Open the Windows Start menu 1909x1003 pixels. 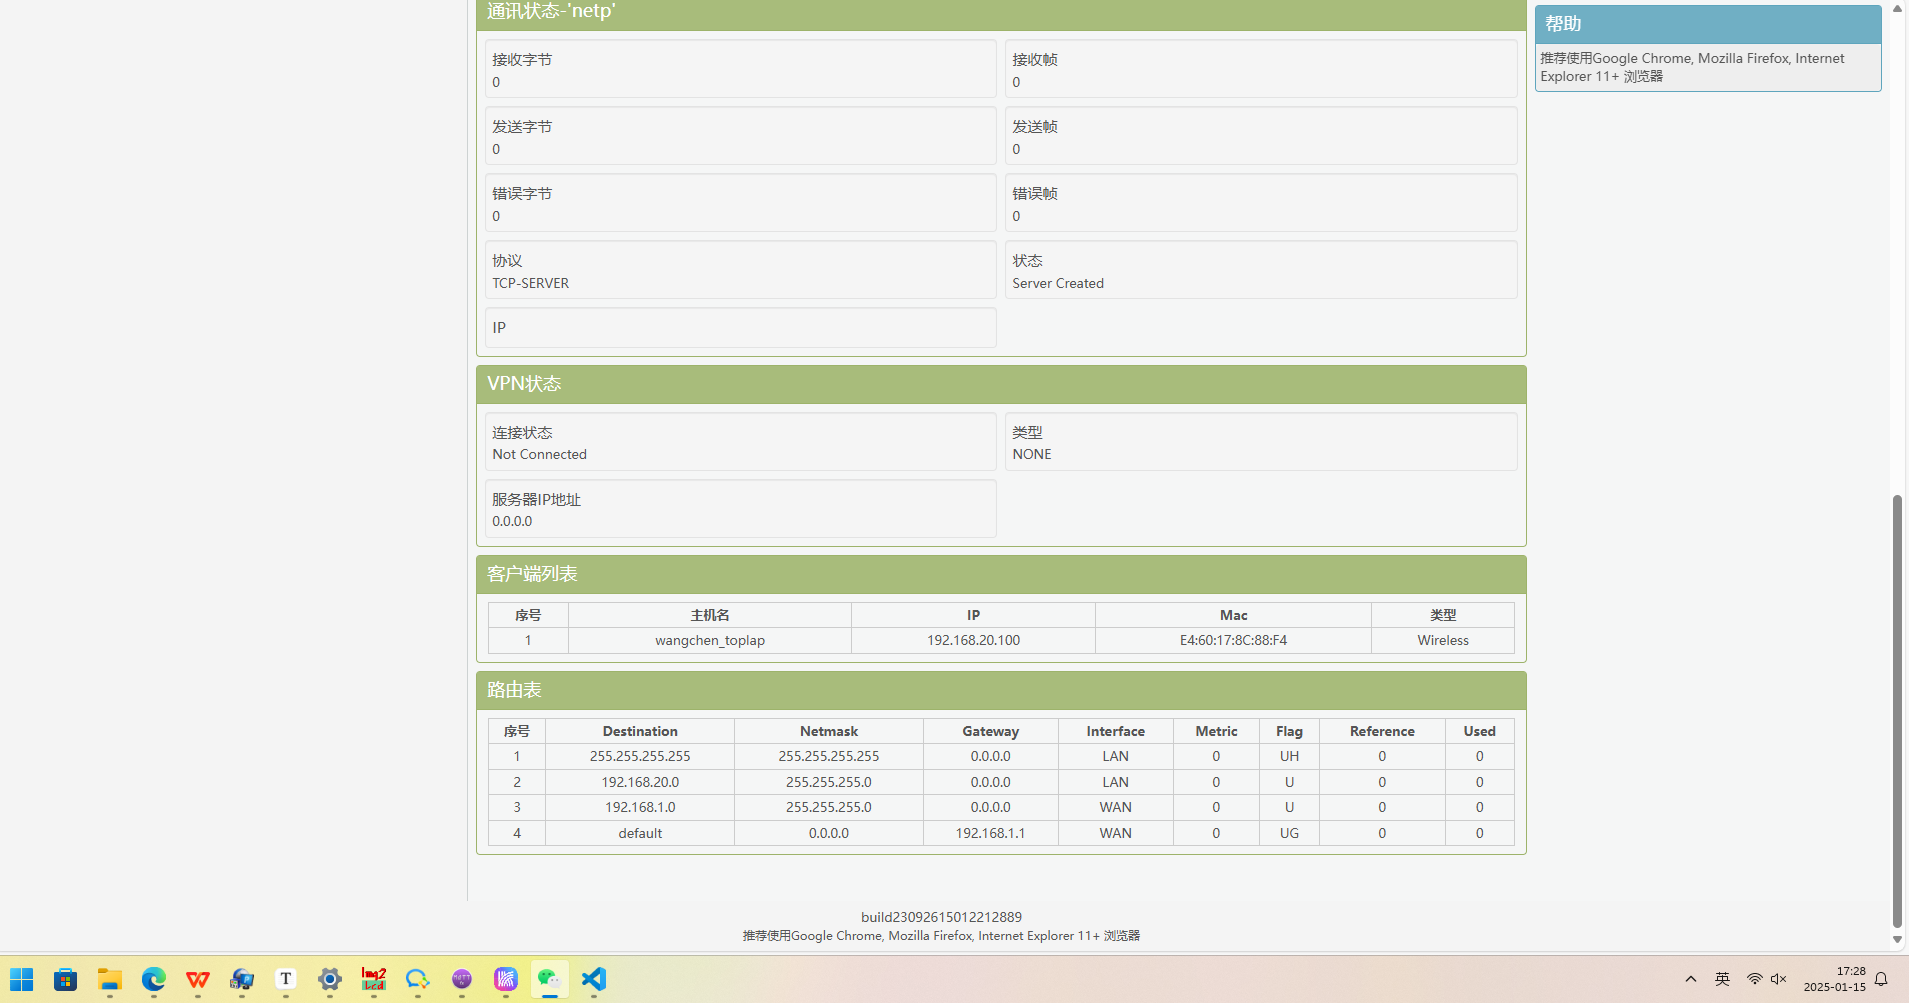tap(22, 979)
